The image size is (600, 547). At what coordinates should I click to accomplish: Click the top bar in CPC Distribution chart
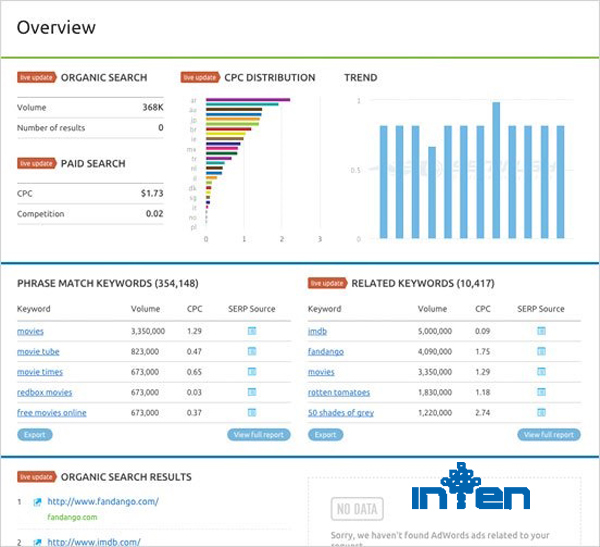248,100
